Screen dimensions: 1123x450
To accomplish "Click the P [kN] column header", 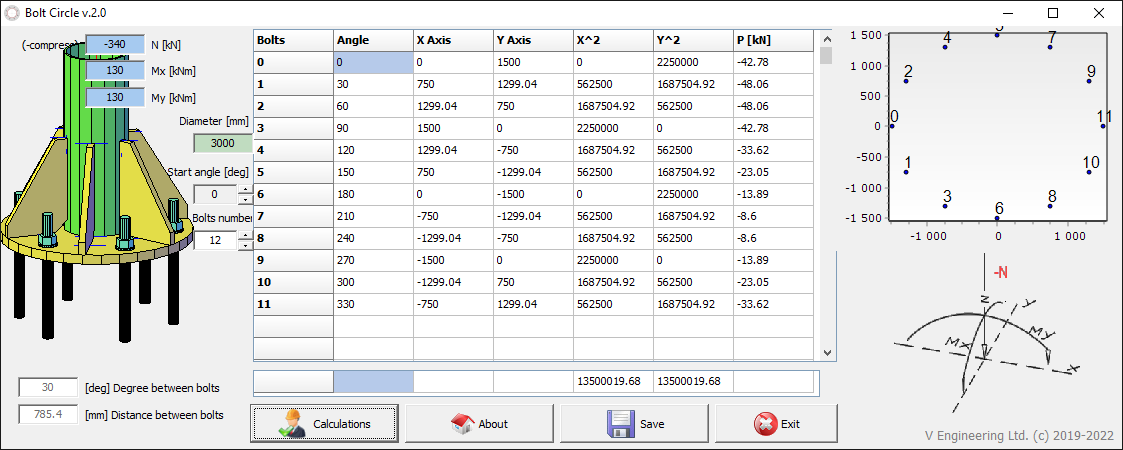I will 772,40.
